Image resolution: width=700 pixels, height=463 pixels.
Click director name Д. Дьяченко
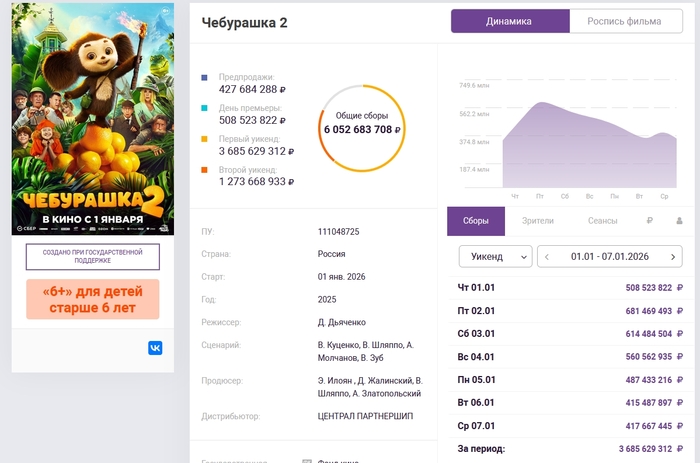(x=342, y=322)
